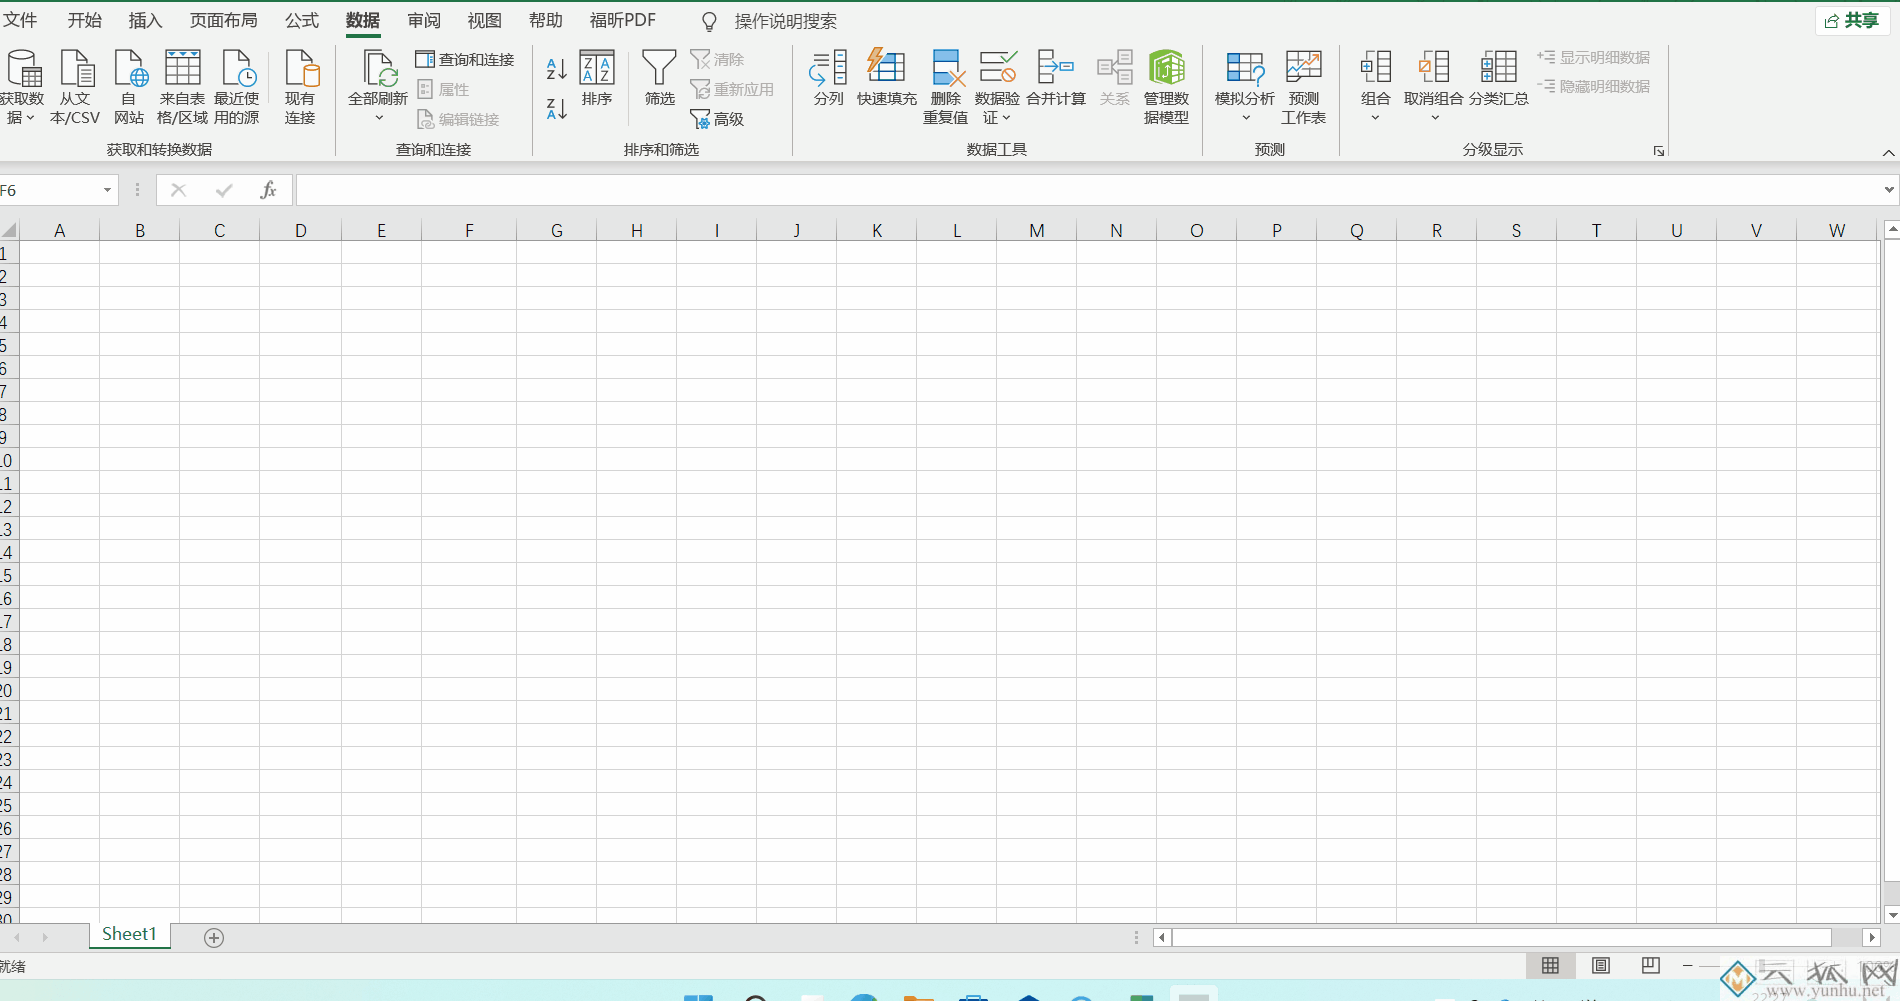The image size is (1900, 1001).
Task: Switch to Page Break Preview view
Action: click(x=1650, y=965)
